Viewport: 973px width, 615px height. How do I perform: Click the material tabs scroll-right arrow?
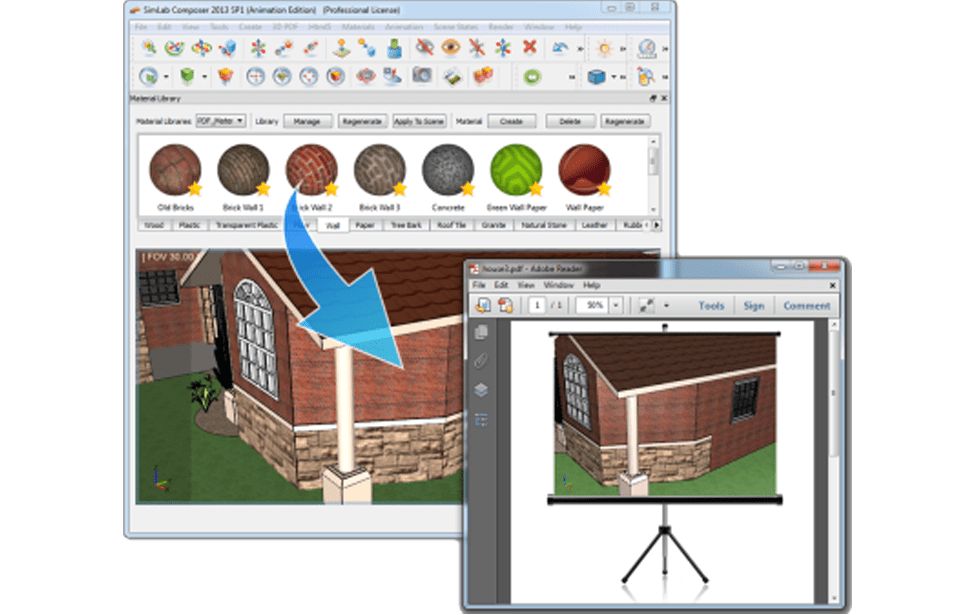click(x=657, y=225)
